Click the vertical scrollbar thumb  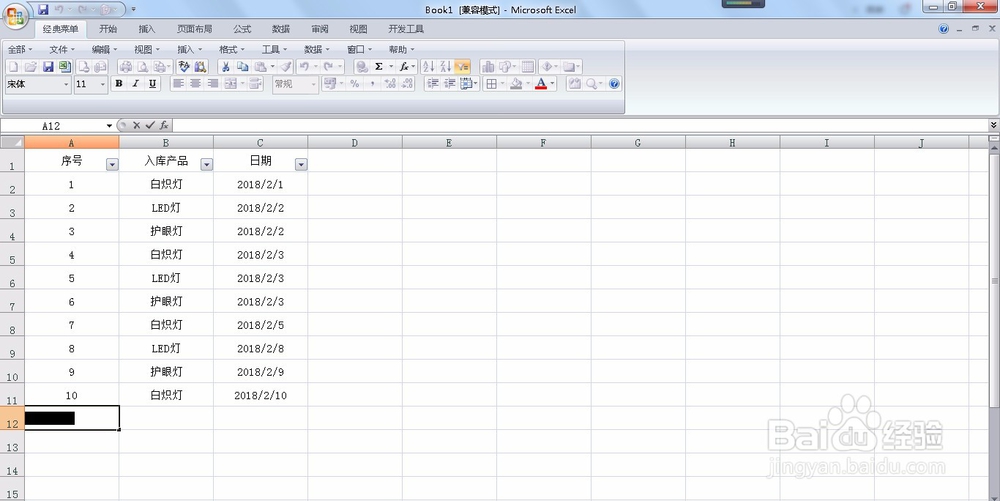(x=994, y=279)
